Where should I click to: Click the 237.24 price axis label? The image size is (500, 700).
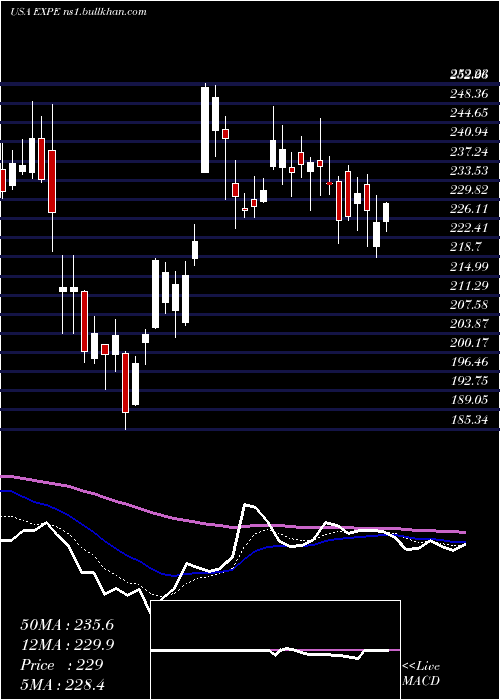click(468, 152)
